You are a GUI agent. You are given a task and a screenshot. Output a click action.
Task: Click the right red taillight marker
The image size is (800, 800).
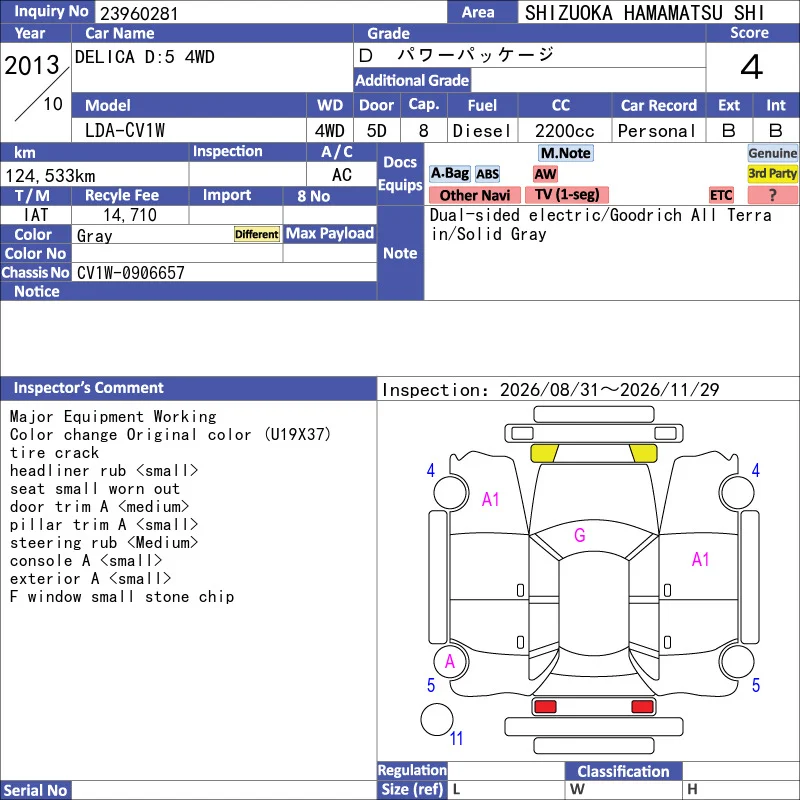click(642, 707)
